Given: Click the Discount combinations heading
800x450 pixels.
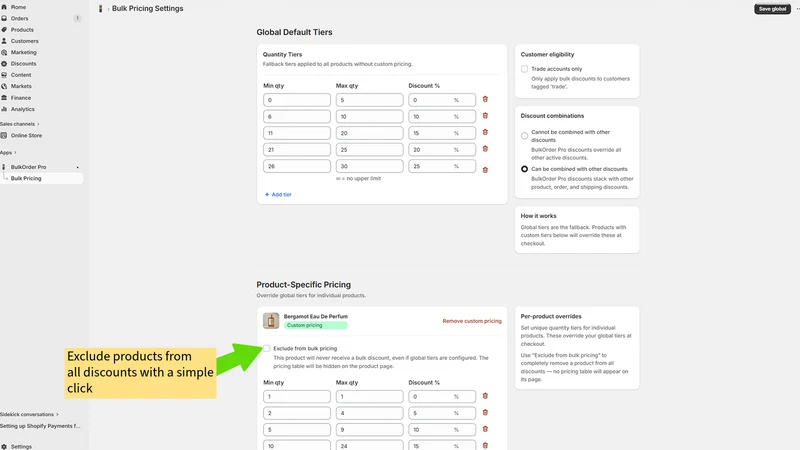Looking at the screenshot, I should (552, 116).
